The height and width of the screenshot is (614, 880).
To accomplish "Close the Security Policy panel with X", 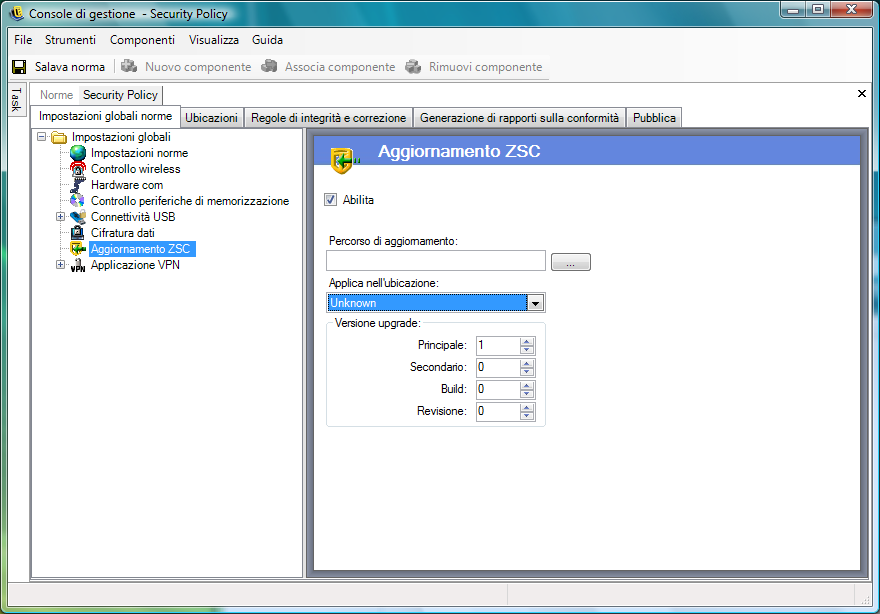I will [861, 94].
